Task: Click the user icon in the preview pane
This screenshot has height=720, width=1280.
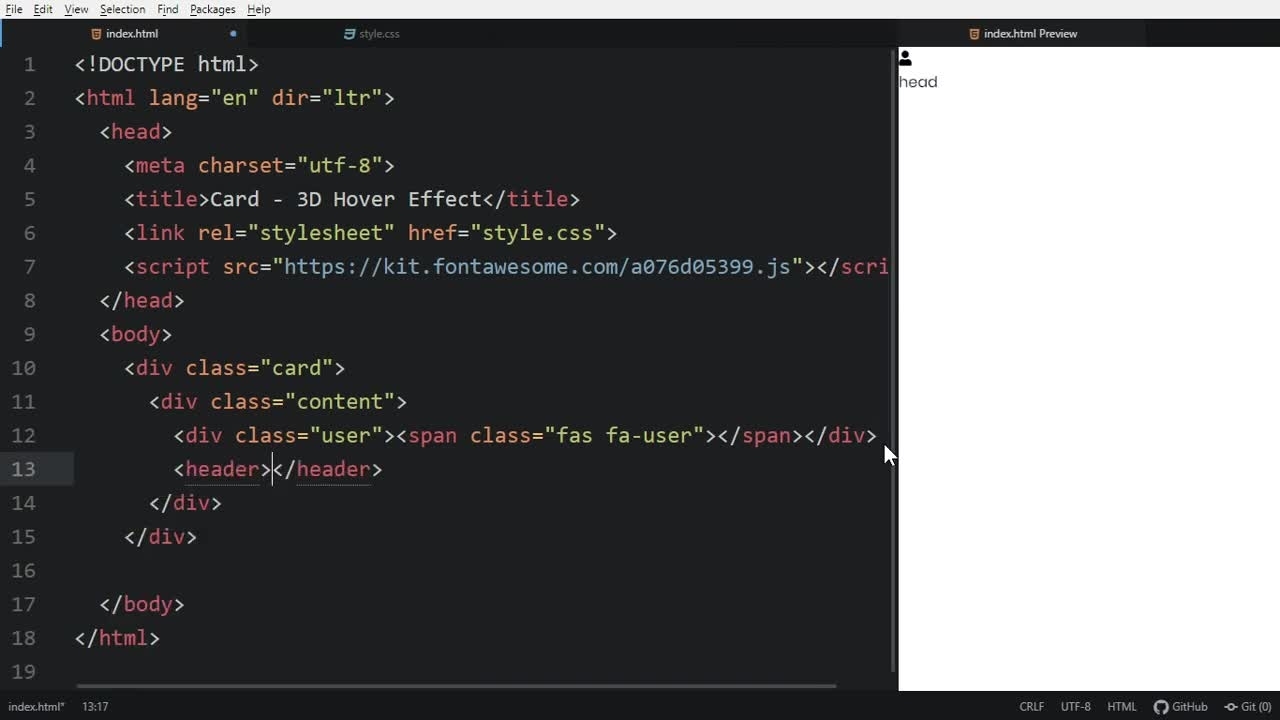Action: tap(905, 58)
